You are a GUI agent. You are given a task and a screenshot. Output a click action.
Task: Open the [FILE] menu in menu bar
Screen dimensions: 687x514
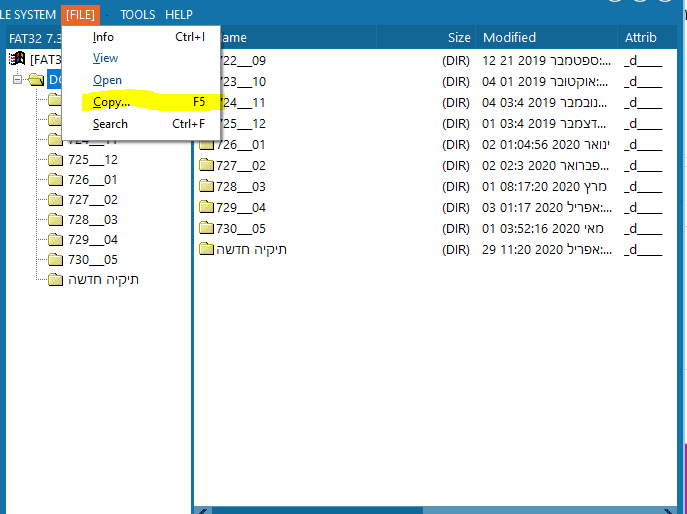coord(81,15)
